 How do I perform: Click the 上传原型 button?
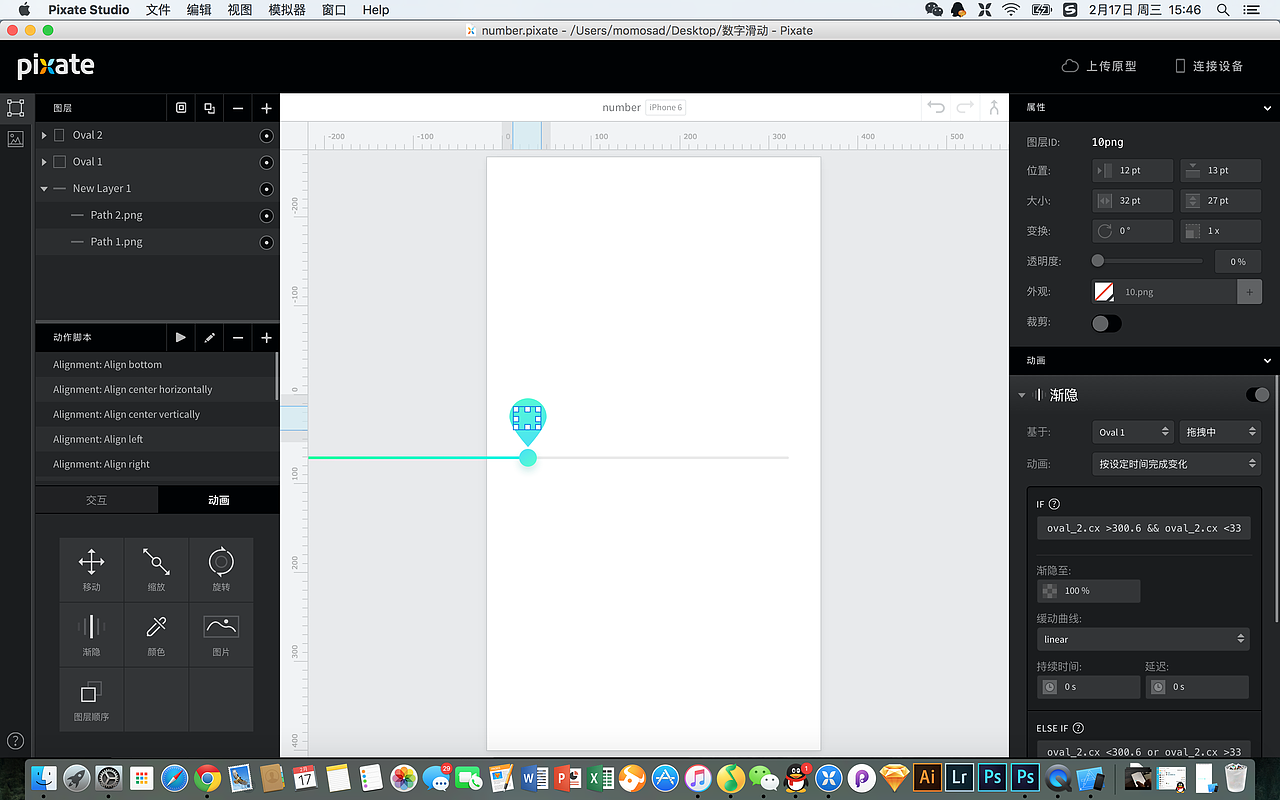(1102, 65)
